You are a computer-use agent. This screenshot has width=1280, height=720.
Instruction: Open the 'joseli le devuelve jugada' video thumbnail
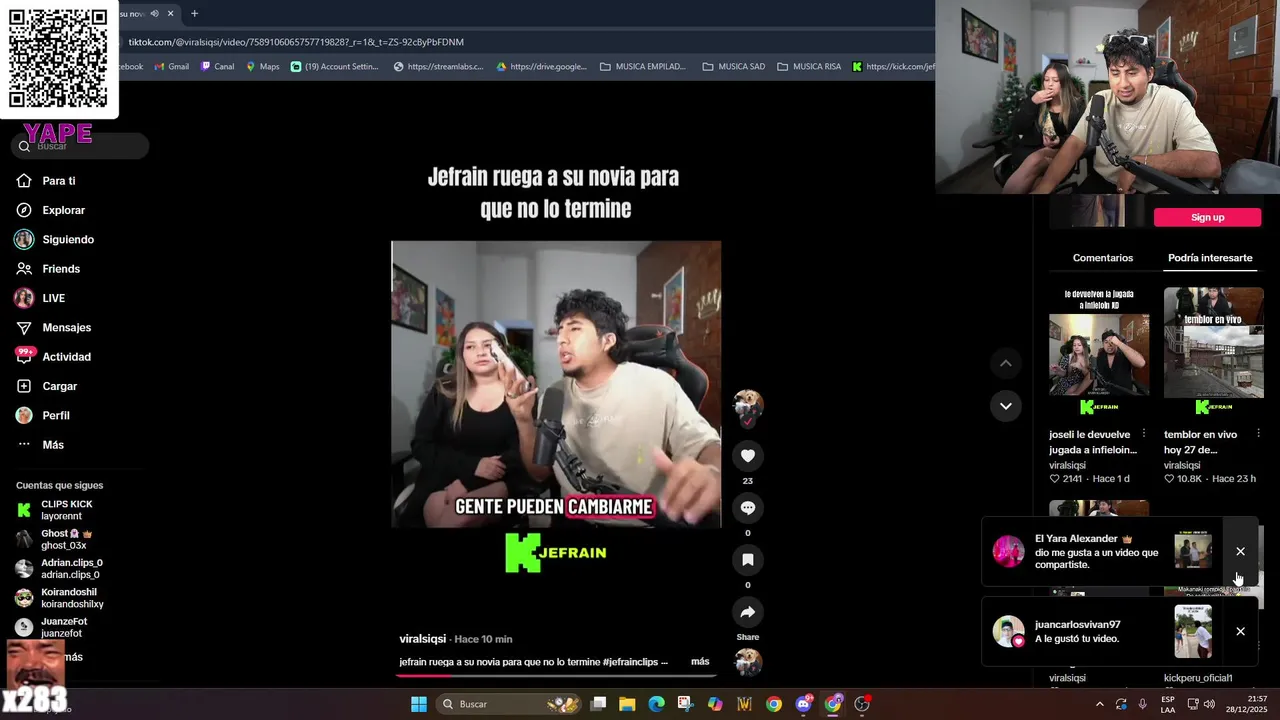pyautogui.click(x=1099, y=354)
